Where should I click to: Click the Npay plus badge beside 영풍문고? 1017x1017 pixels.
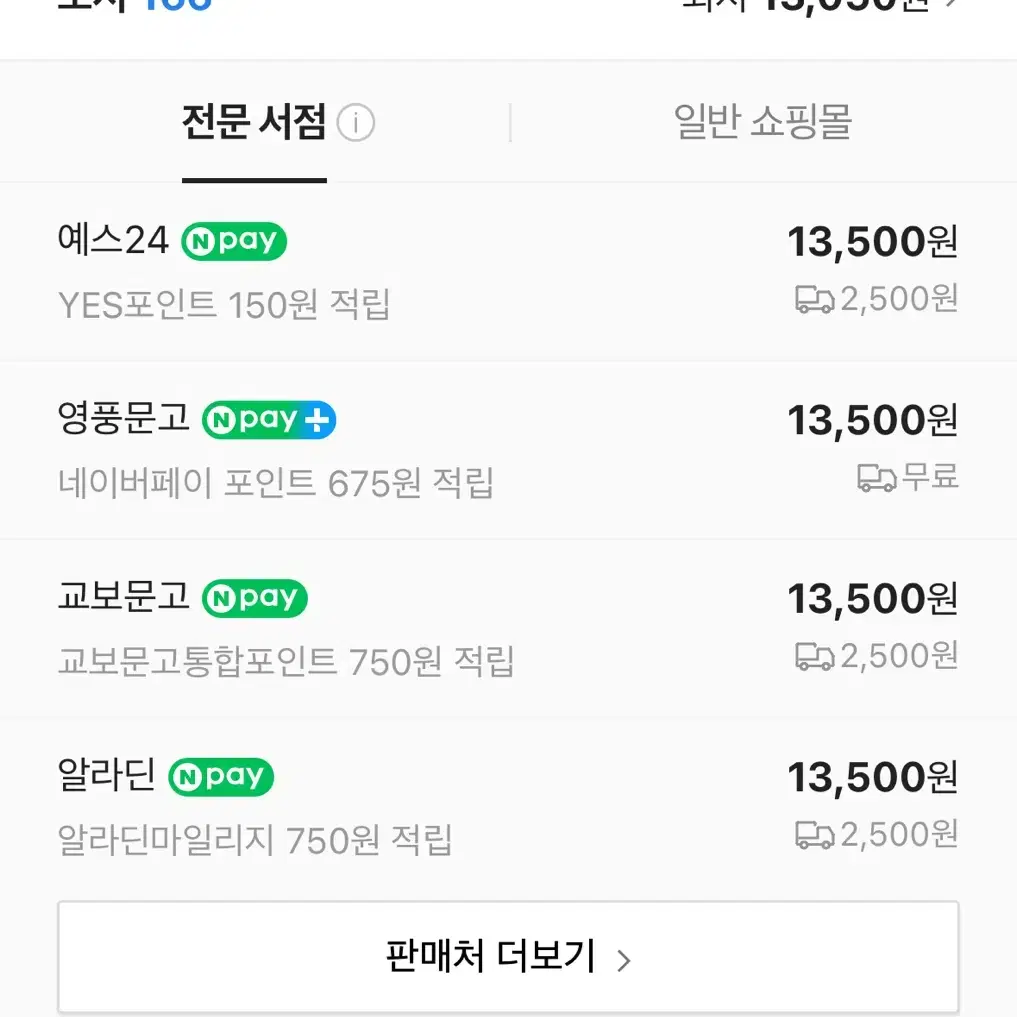(269, 420)
